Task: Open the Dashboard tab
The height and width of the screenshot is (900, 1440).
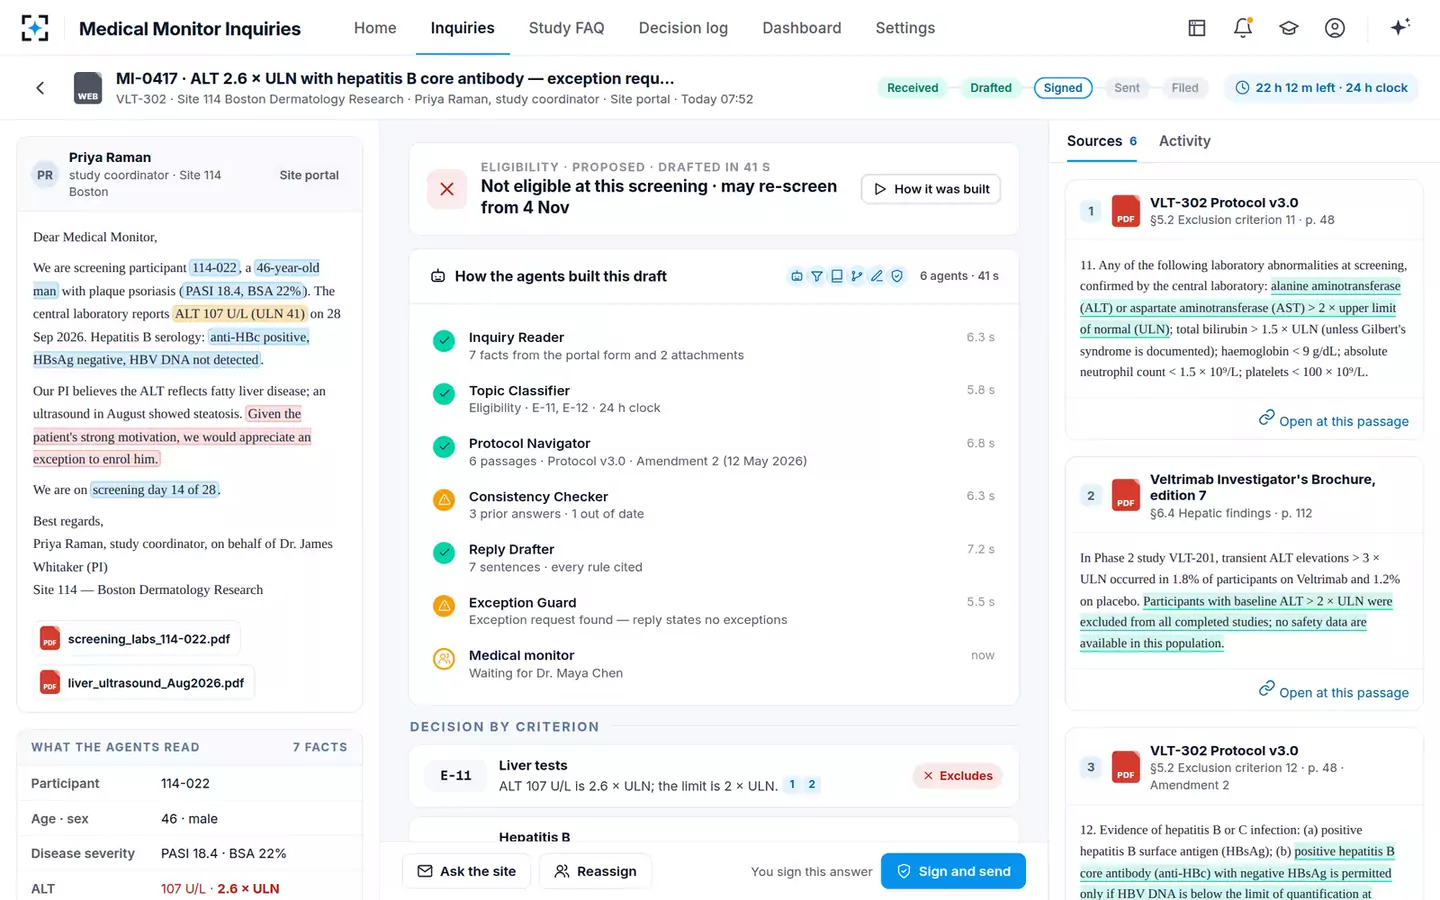Action: [x=802, y=28]
